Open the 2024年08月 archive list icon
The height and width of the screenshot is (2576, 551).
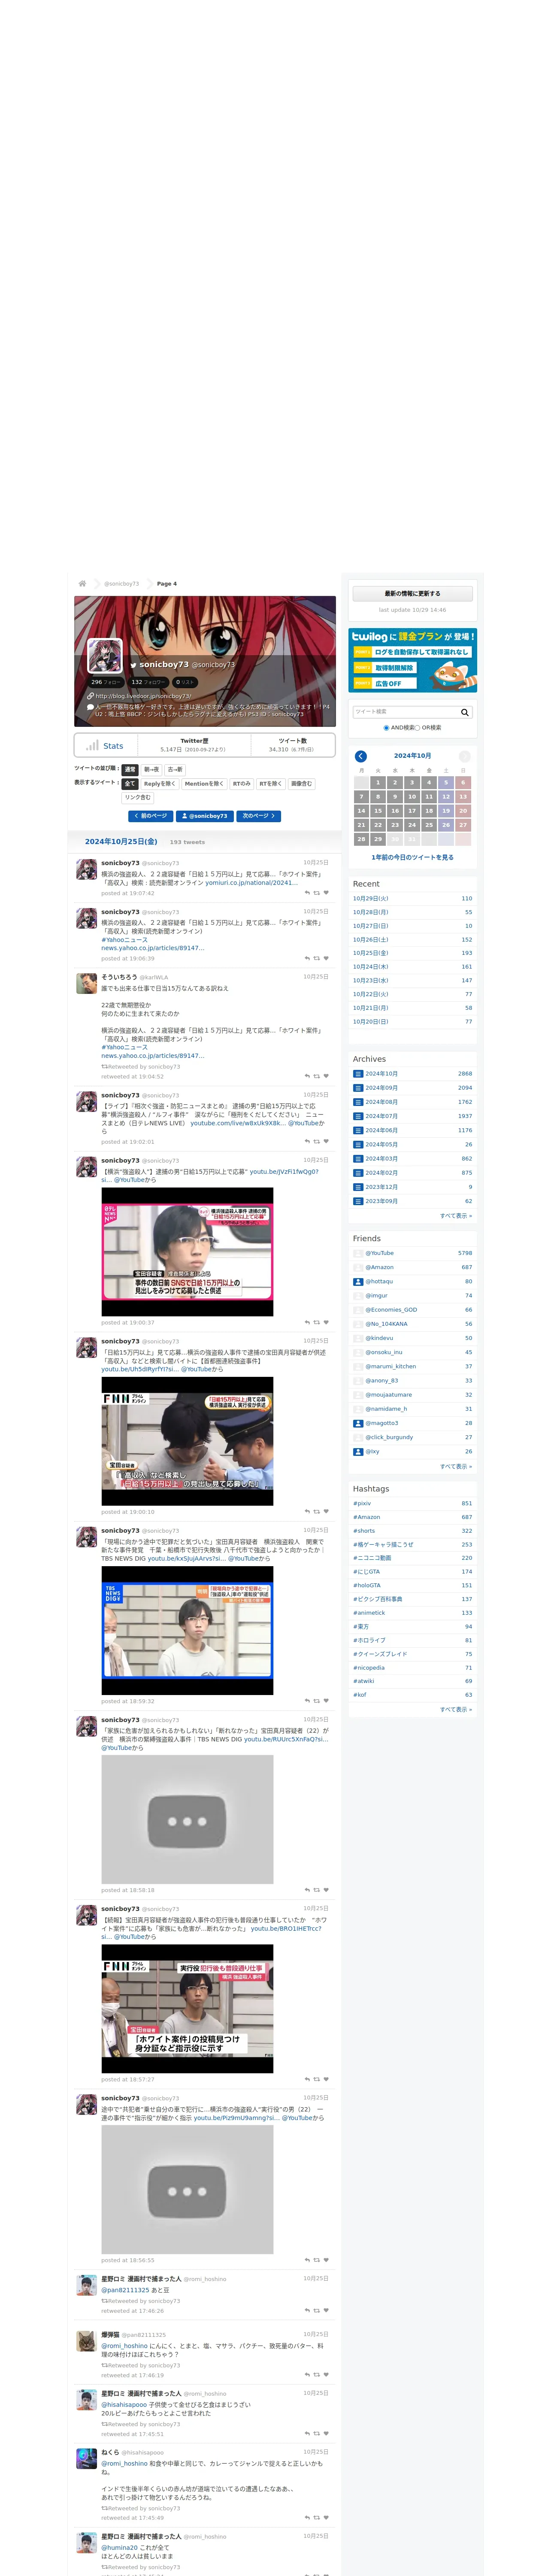pyautogui.click(x=358, y=1102)
